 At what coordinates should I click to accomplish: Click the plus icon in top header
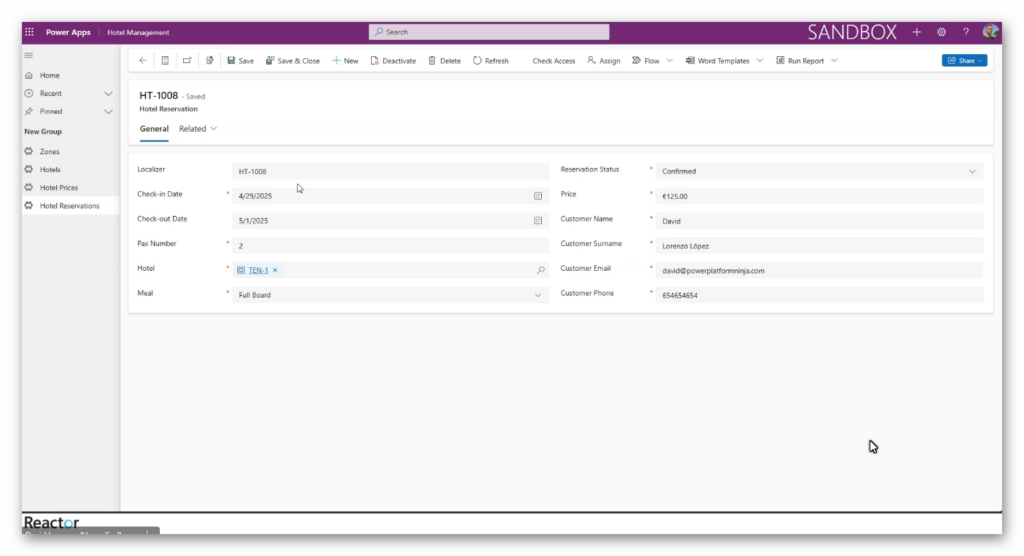917,32
